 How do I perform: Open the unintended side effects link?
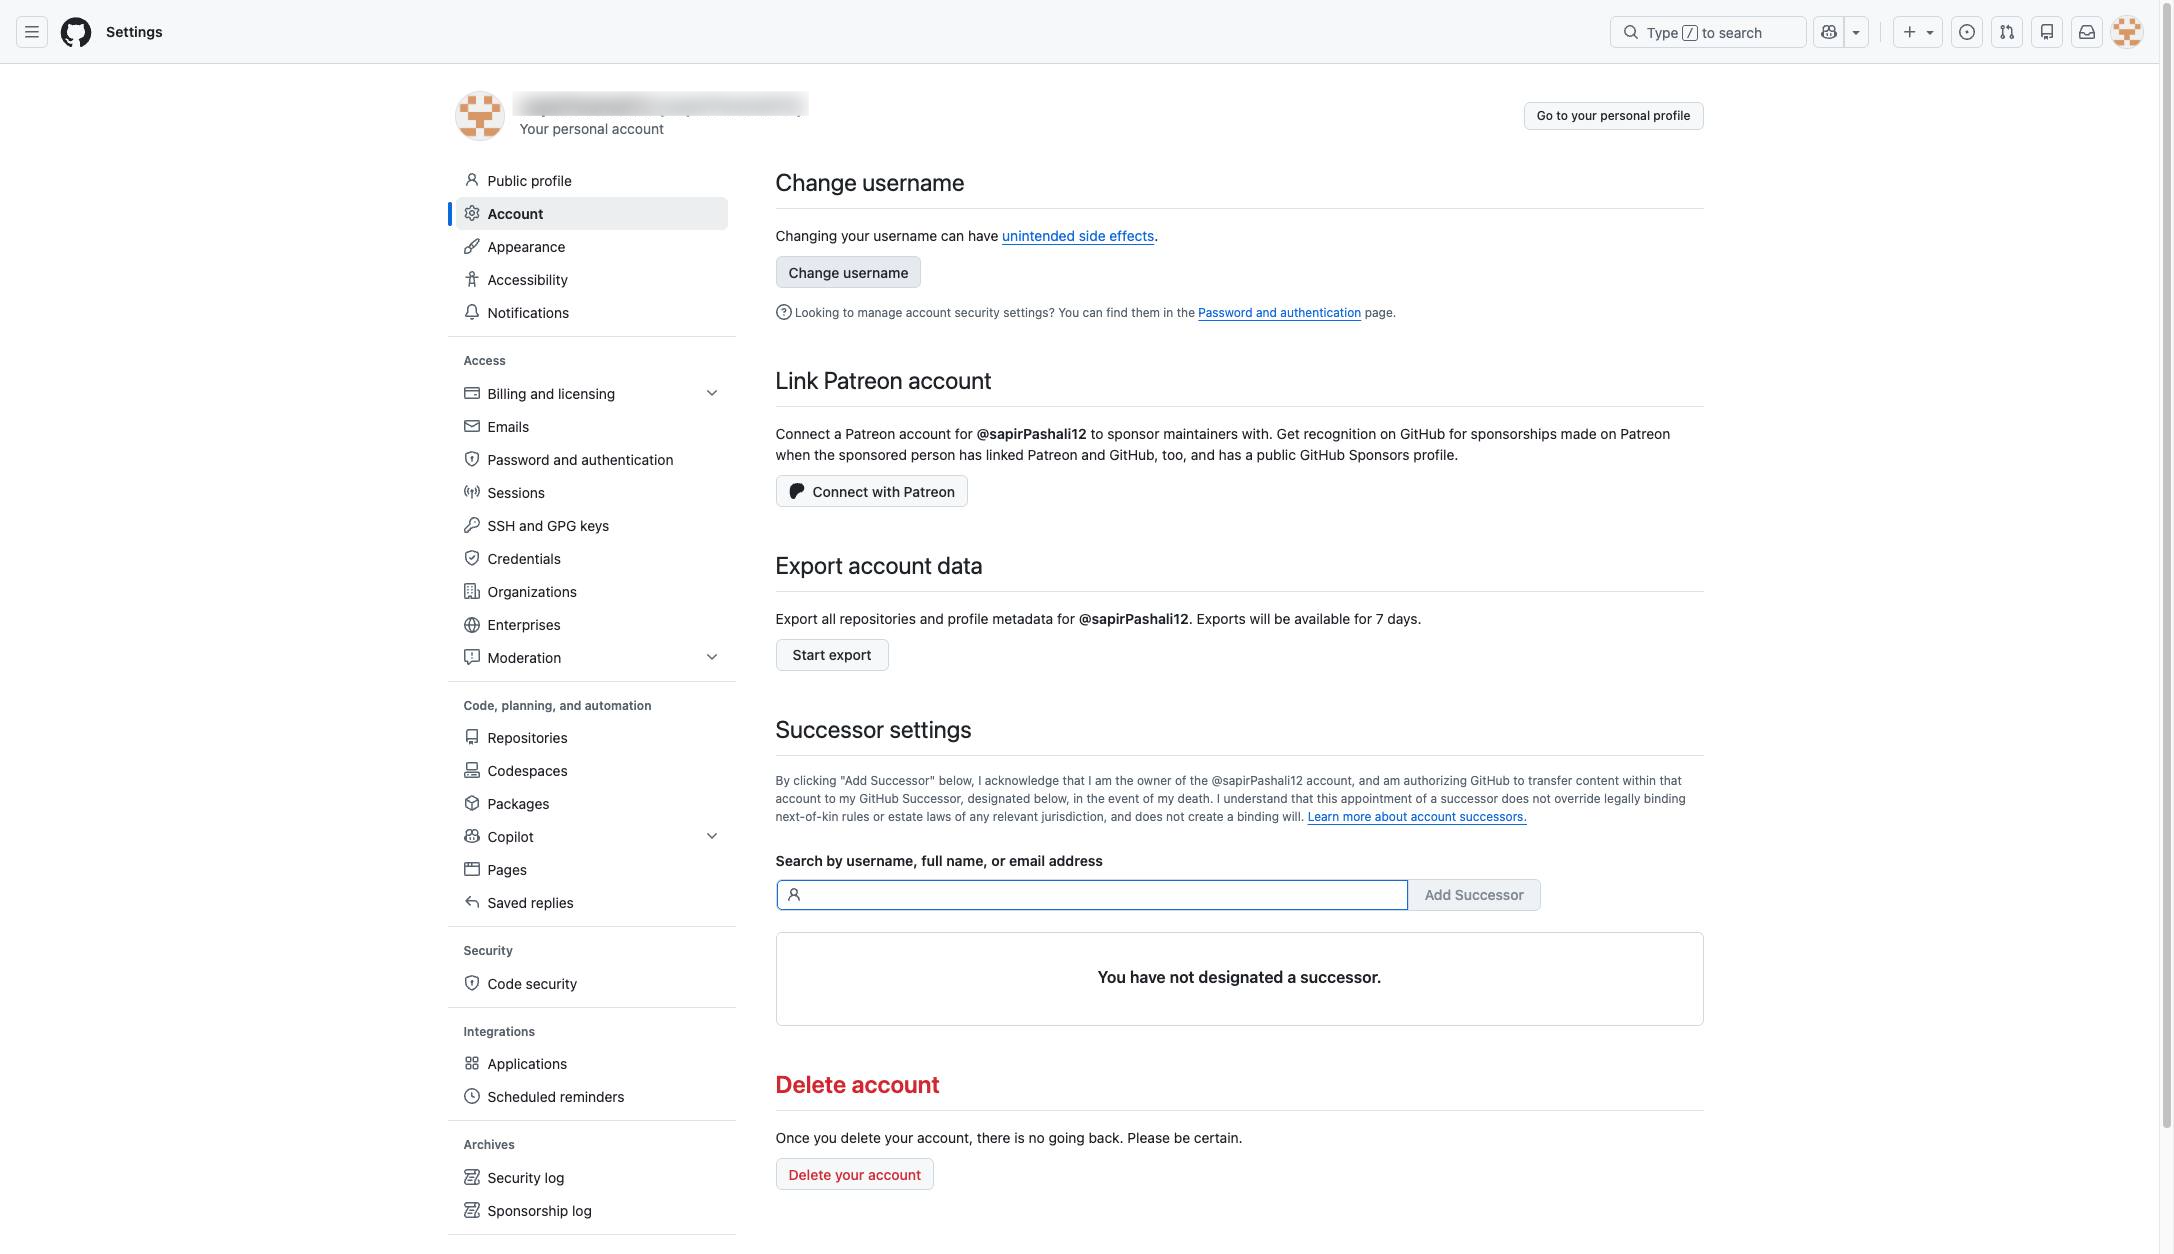point(1078,236)
